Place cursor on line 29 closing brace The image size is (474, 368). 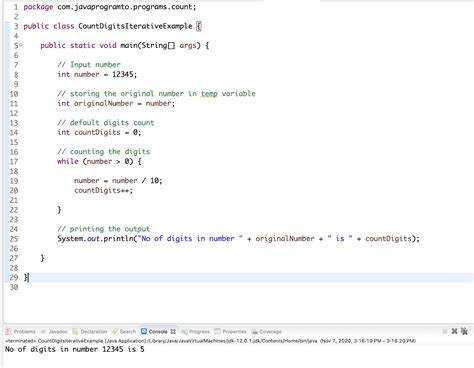coord(26,277)
